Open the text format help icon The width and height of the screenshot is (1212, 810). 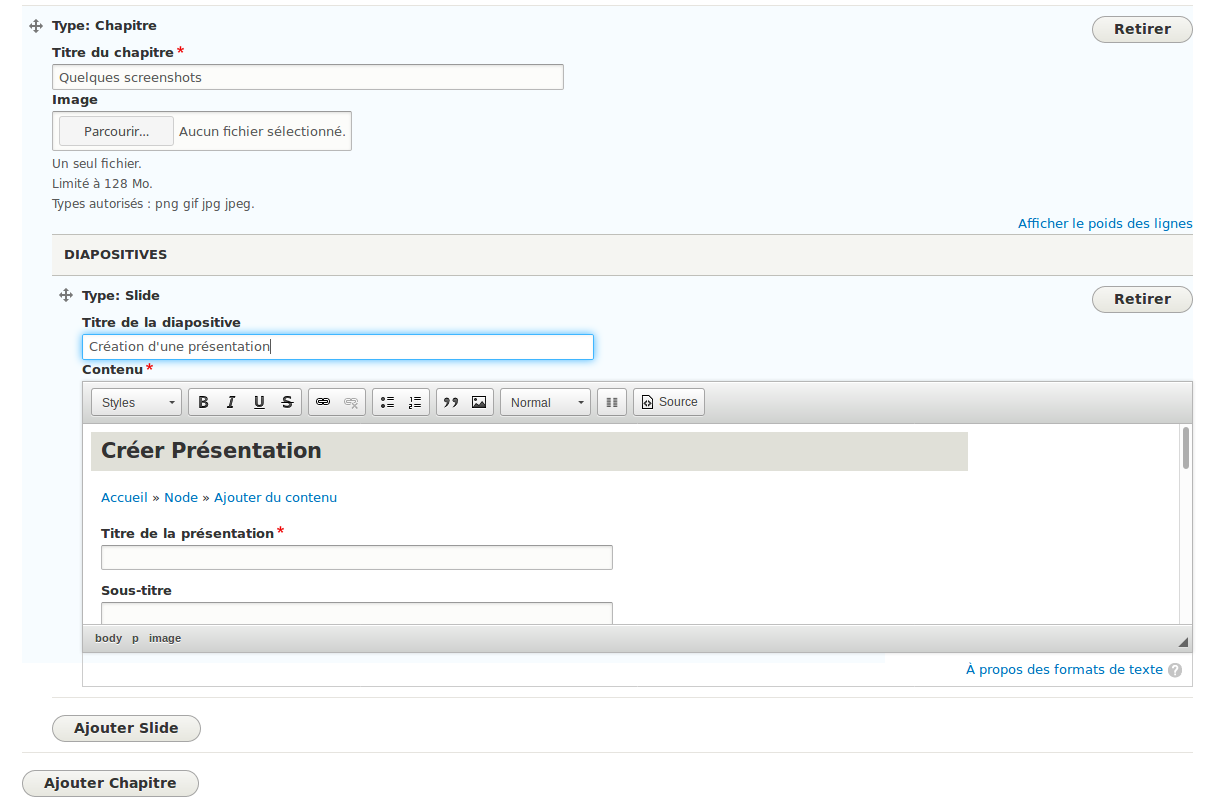[x=1175, y=670]
